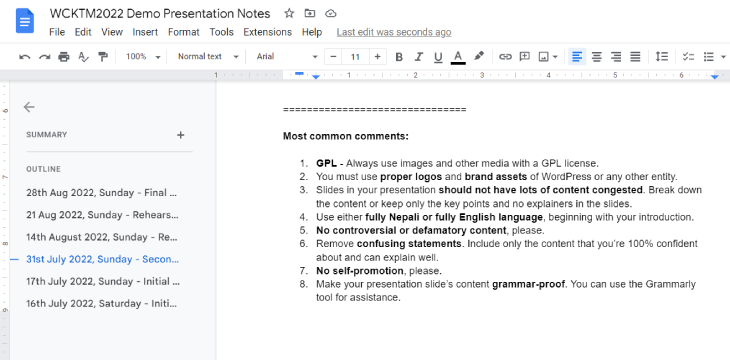The height and width of the screenshot is (360, 730).
Task: Toggle underline formatting
Action: (x=438, y=57)
